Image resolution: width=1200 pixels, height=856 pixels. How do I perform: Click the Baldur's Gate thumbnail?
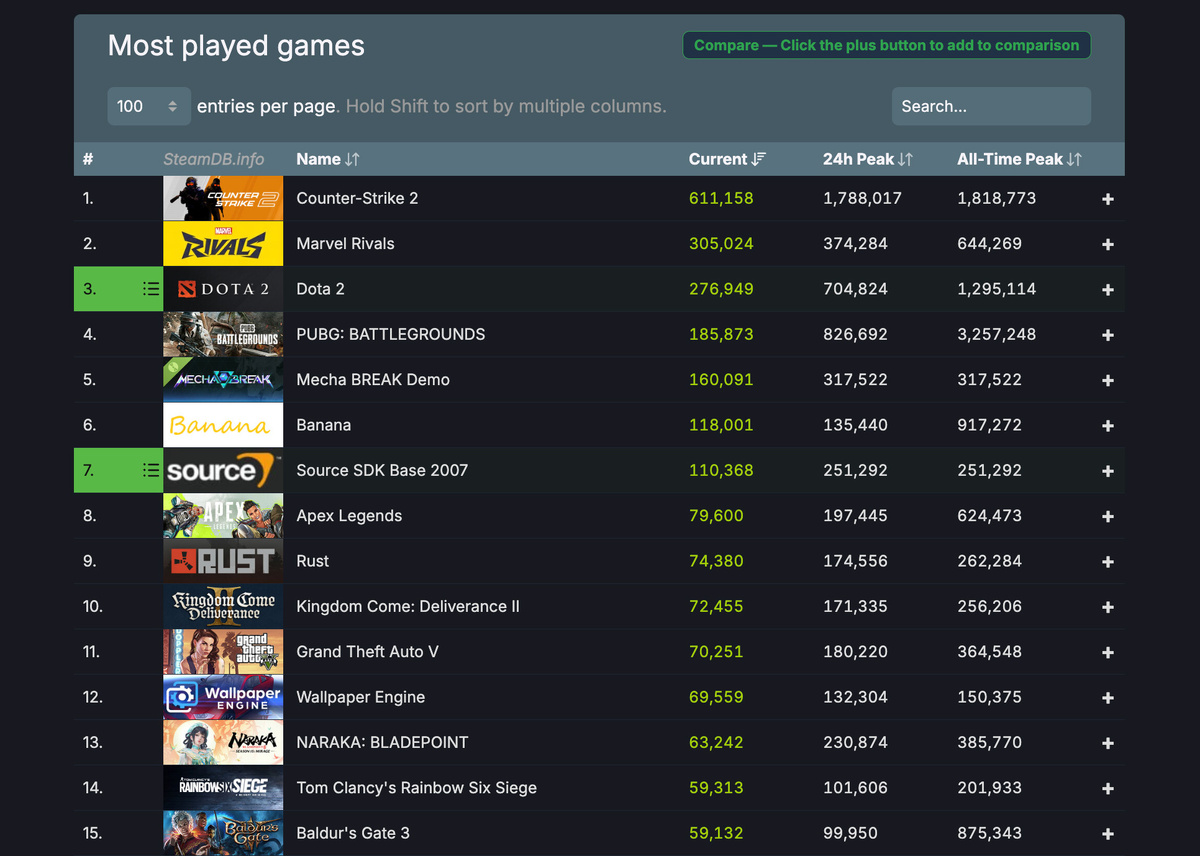223,833
